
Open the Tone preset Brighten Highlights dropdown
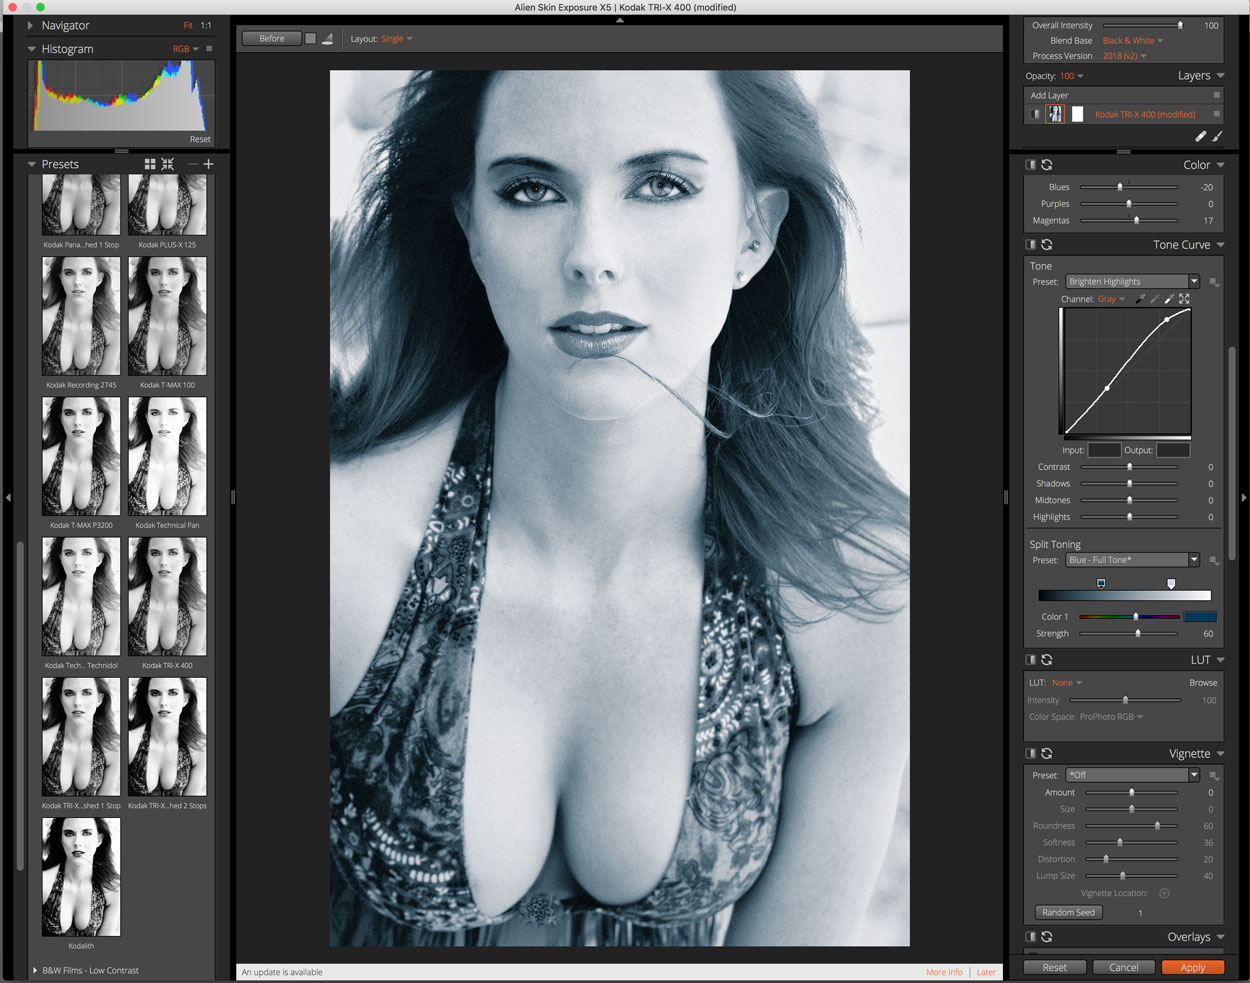1132,282
